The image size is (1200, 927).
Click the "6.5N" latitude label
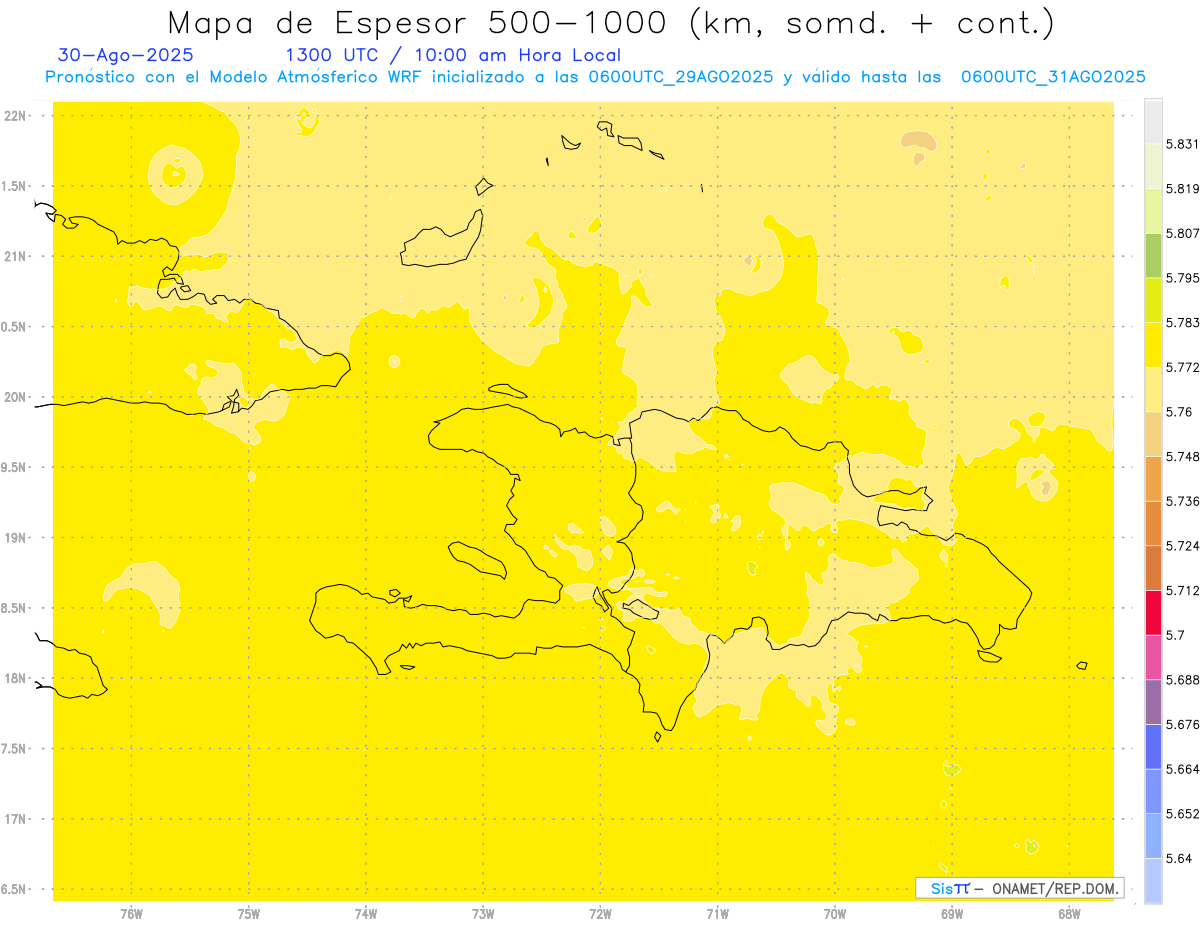click(13, 889)
